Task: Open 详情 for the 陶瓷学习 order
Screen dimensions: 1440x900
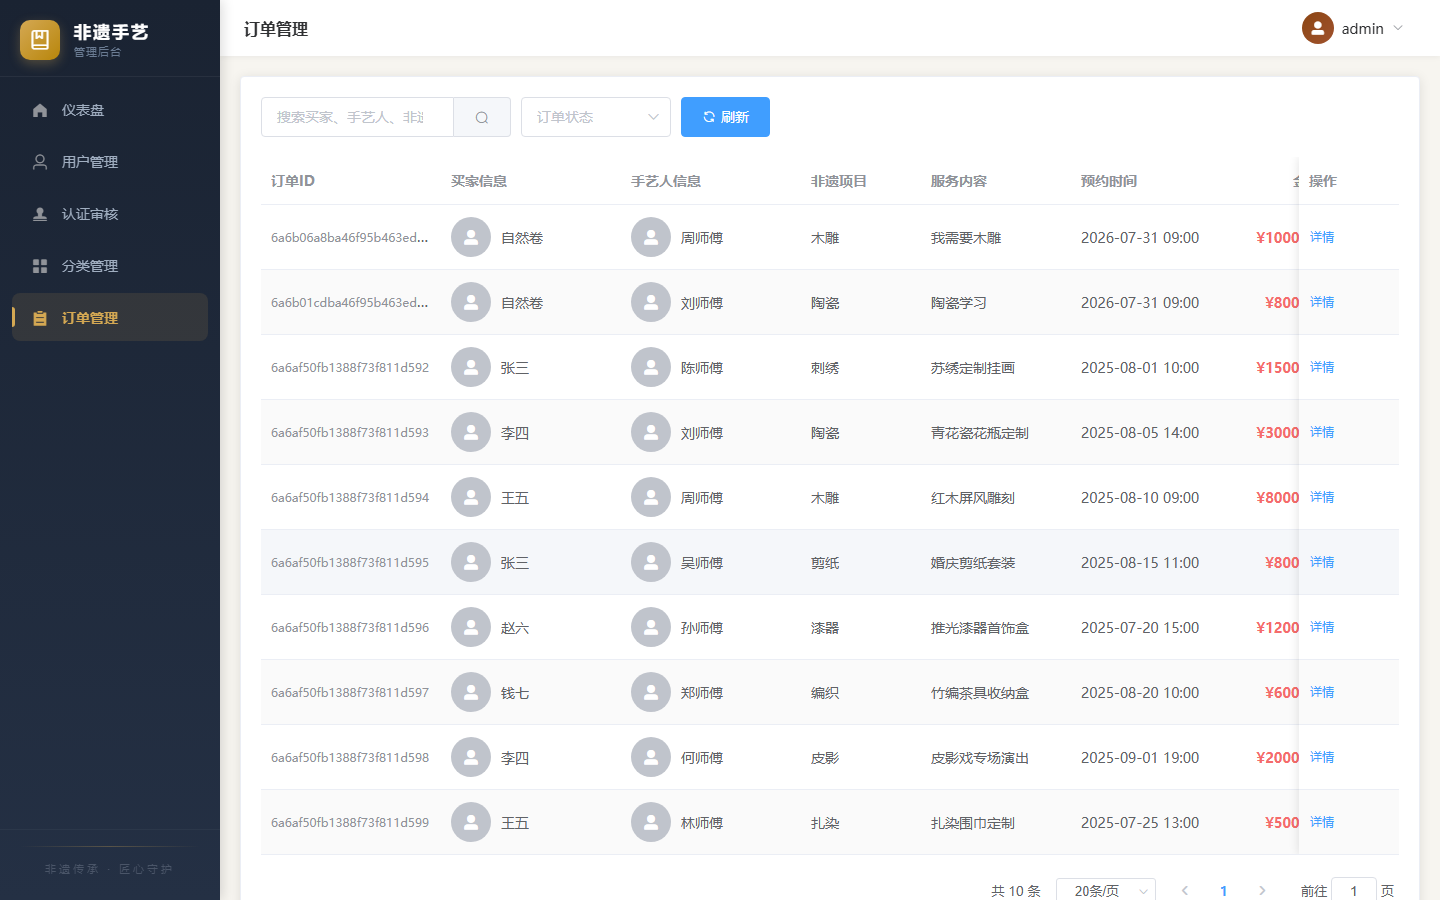Action: [1322, 302]
